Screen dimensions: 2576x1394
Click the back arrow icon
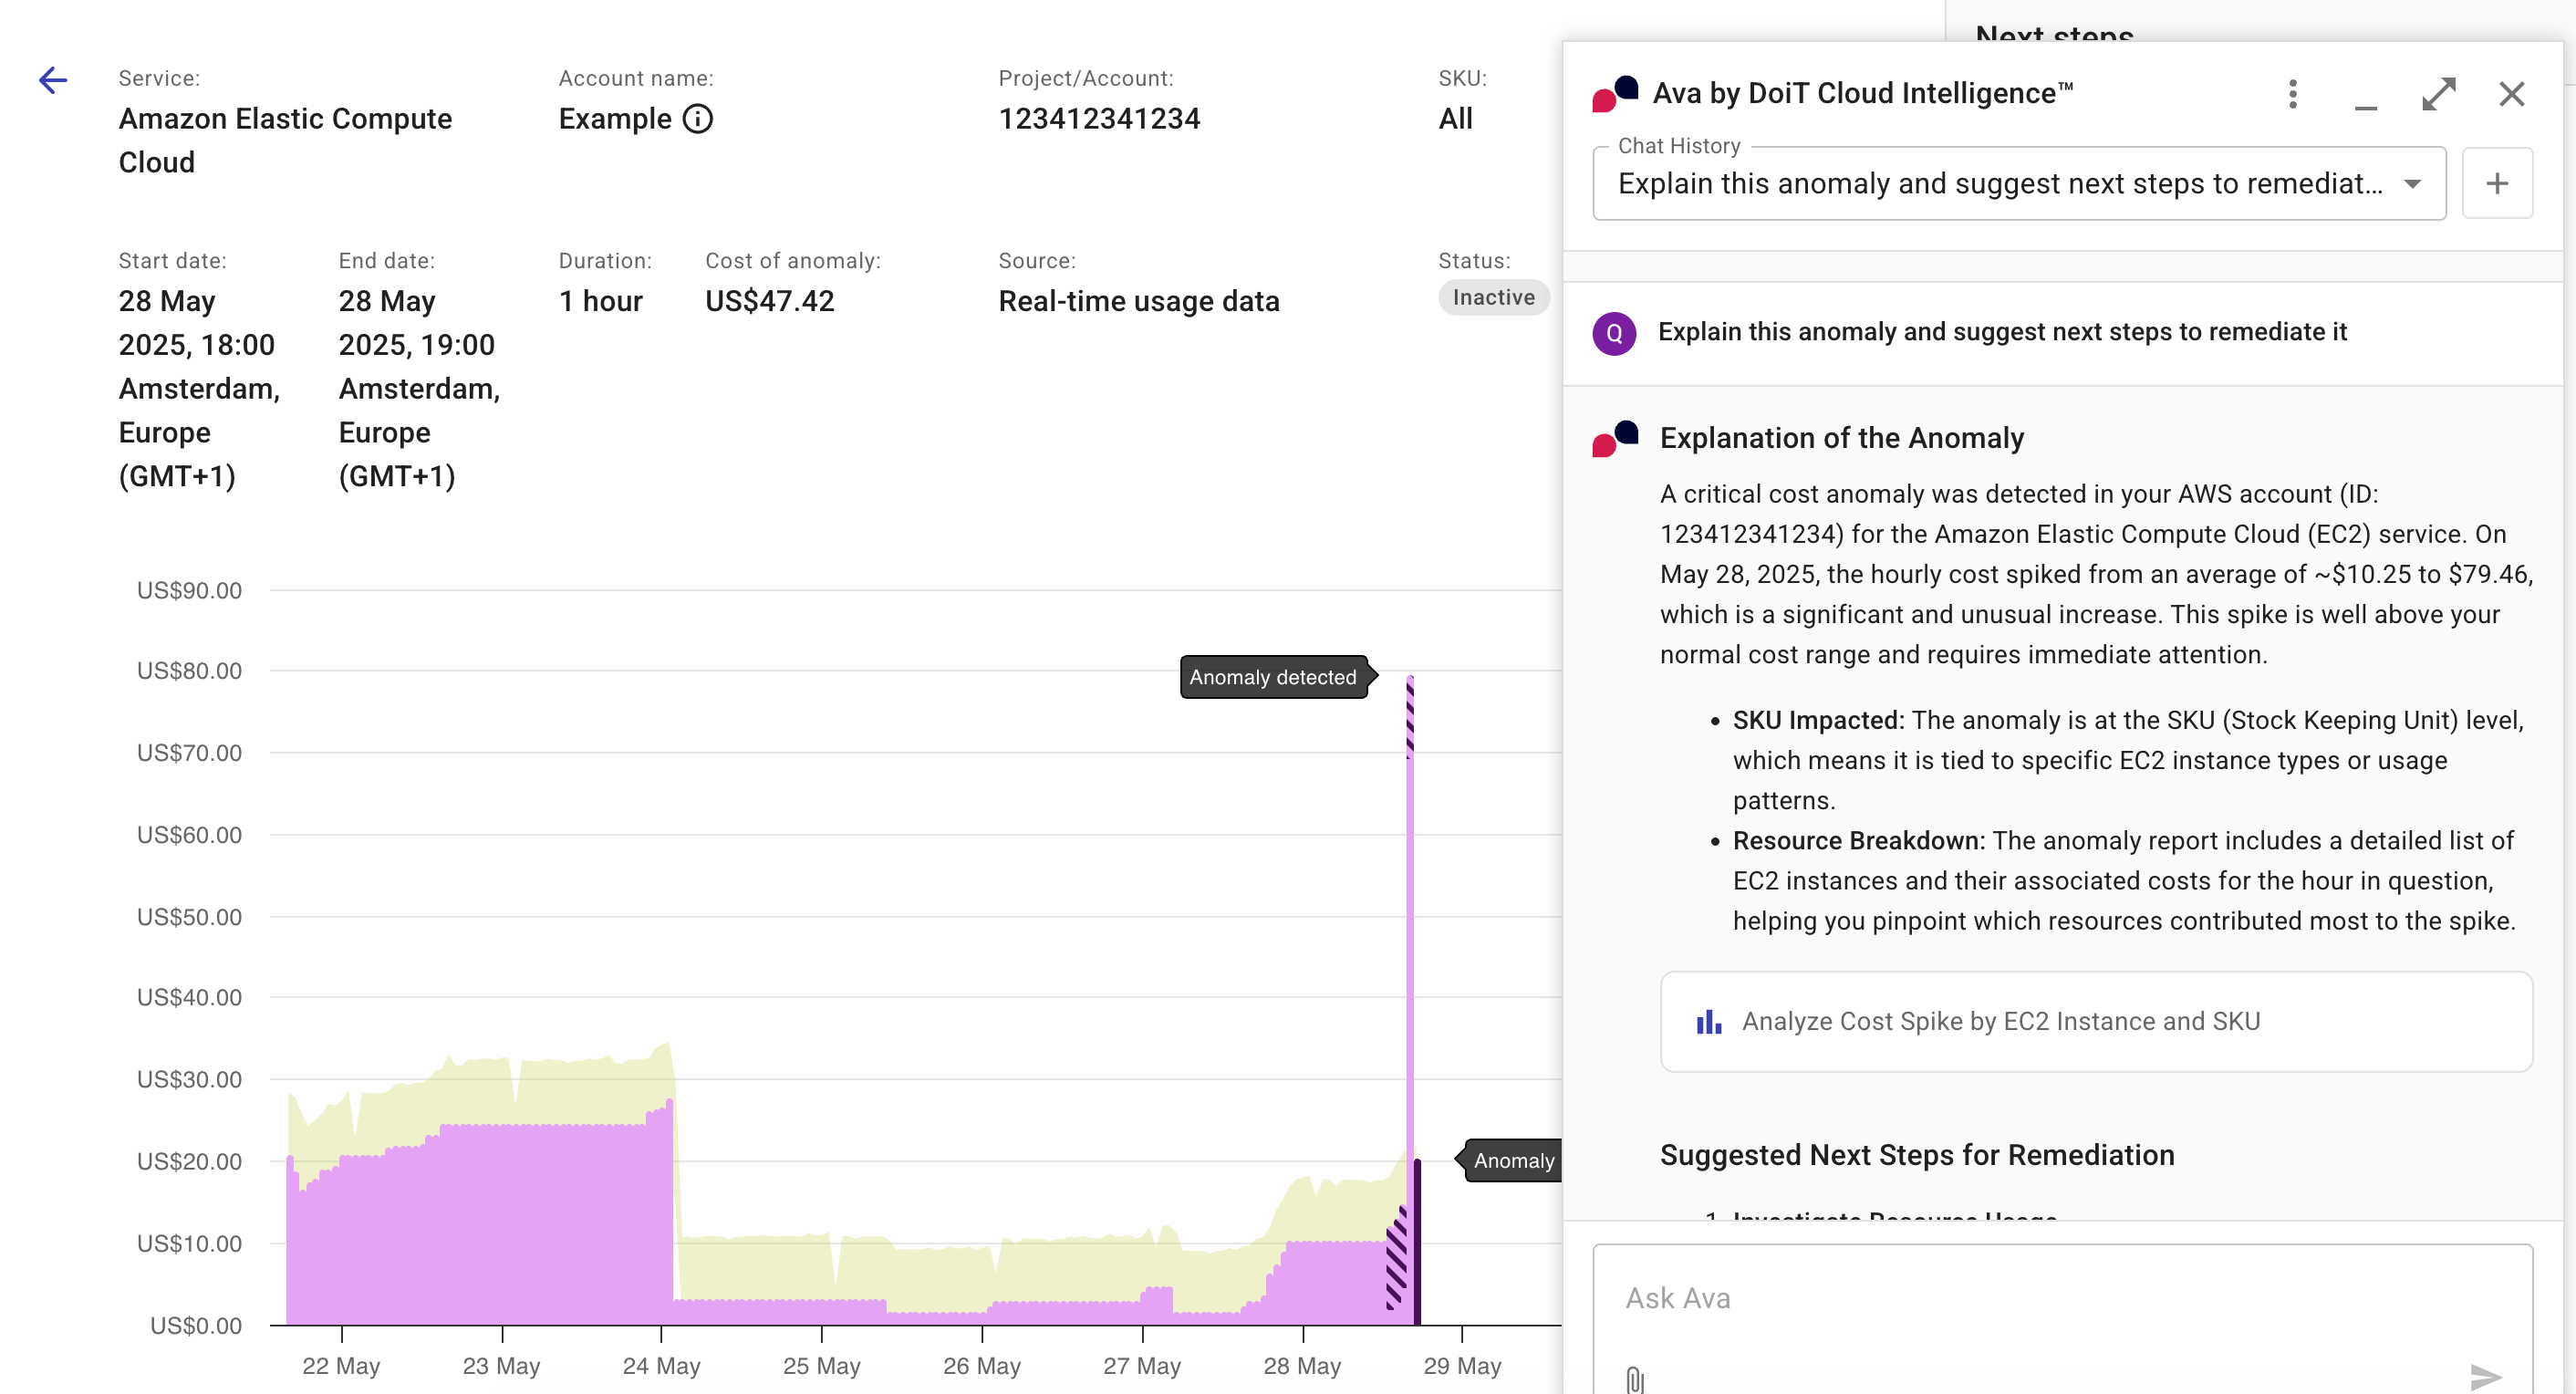[x=53, y=80]
